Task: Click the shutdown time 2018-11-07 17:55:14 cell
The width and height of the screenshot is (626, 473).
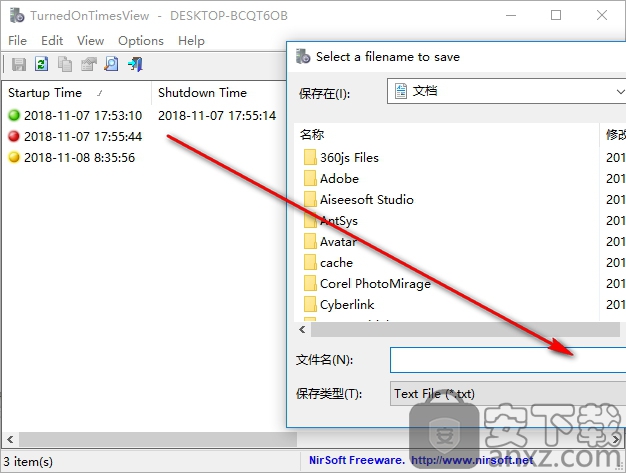Action: tap(217, 115)
